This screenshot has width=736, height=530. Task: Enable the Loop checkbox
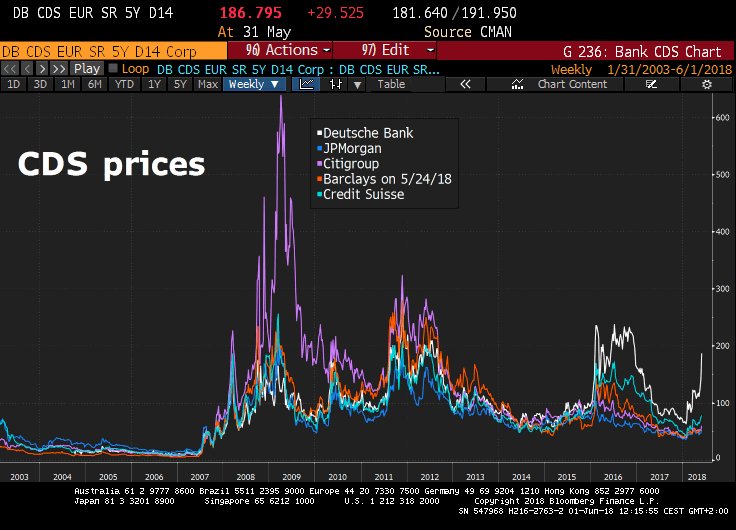coord(113,68)
